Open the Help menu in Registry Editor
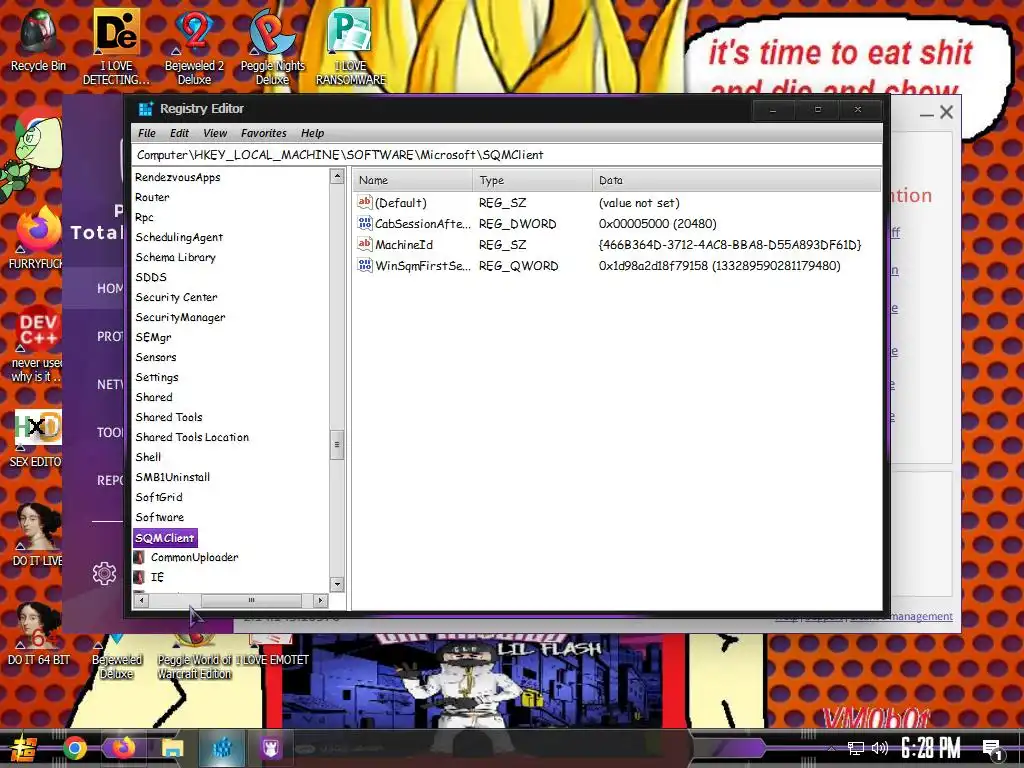Viewport: 1024px width, 768px height. pos(312,133)
